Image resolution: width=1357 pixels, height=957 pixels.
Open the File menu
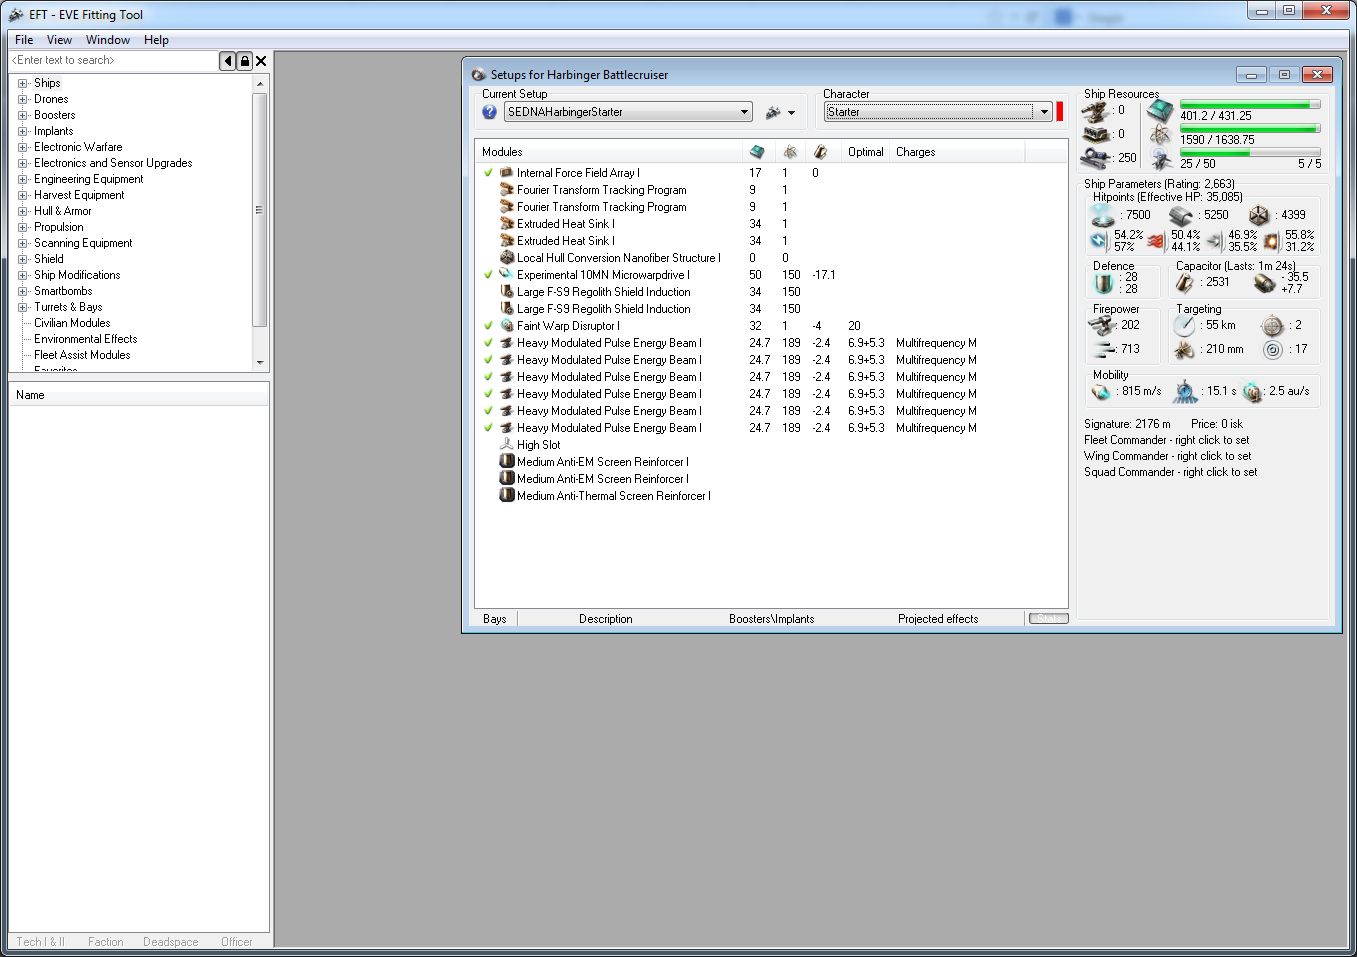(x=24, y=40)
